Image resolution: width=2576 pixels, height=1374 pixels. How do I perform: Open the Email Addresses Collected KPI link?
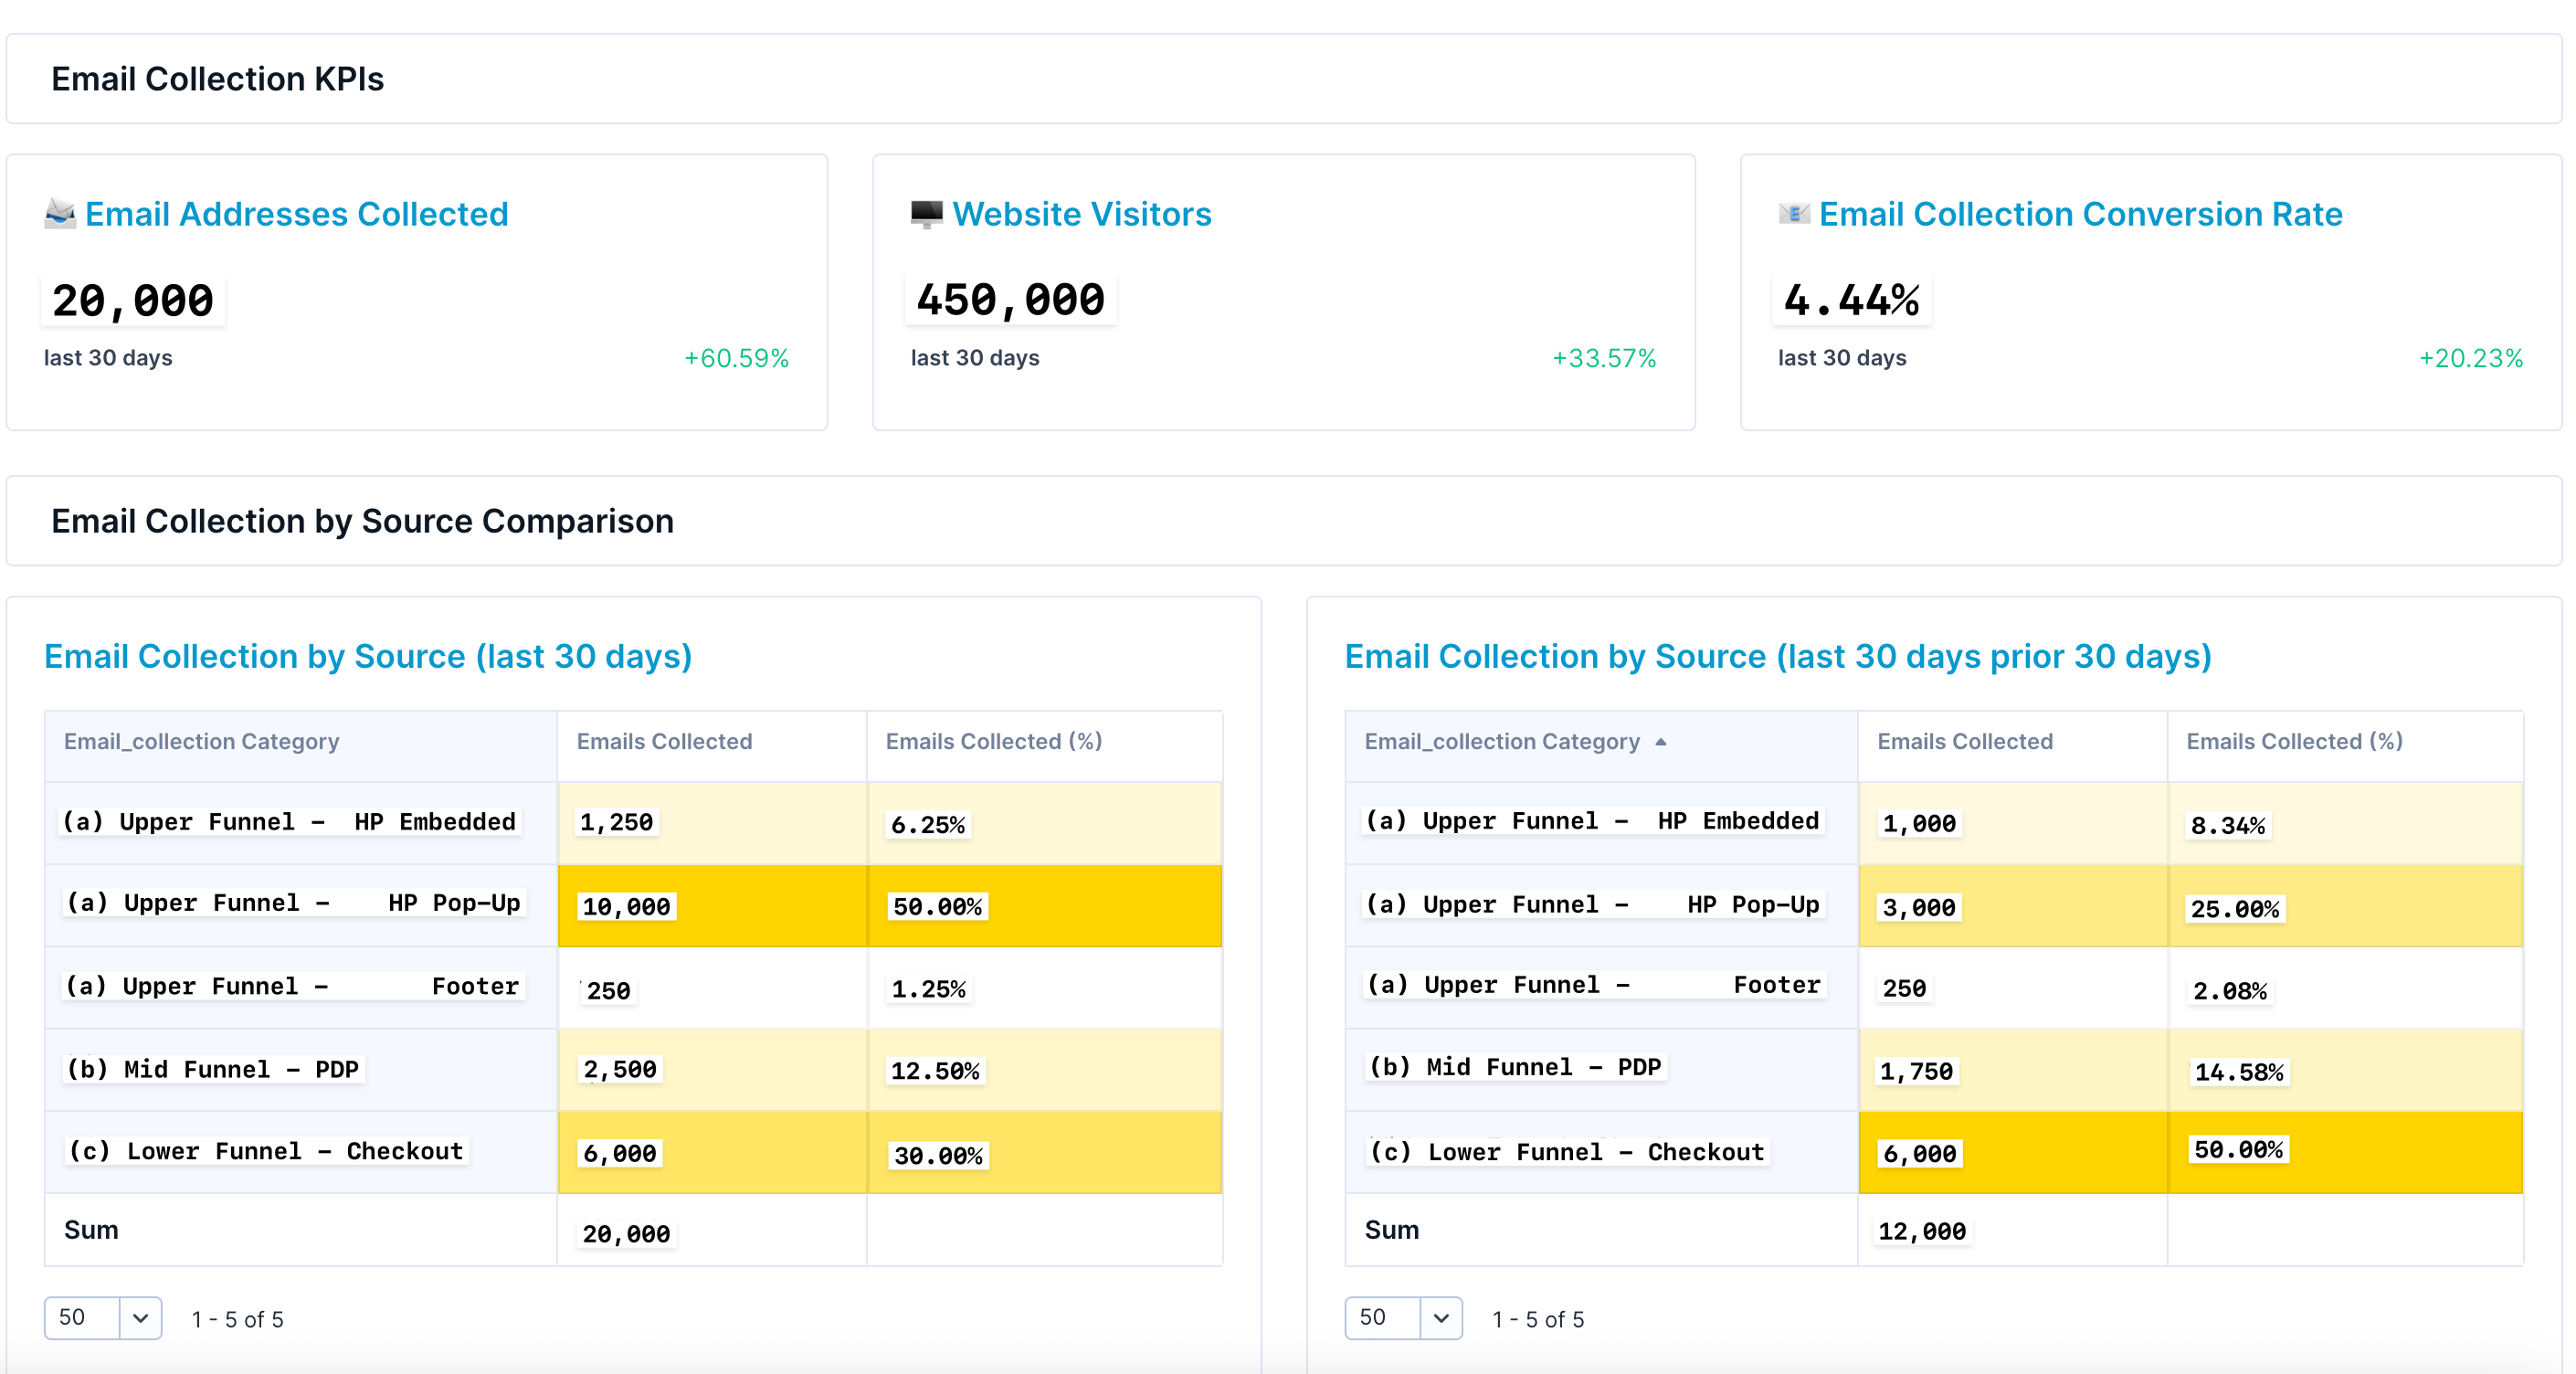tap(296, 214)
